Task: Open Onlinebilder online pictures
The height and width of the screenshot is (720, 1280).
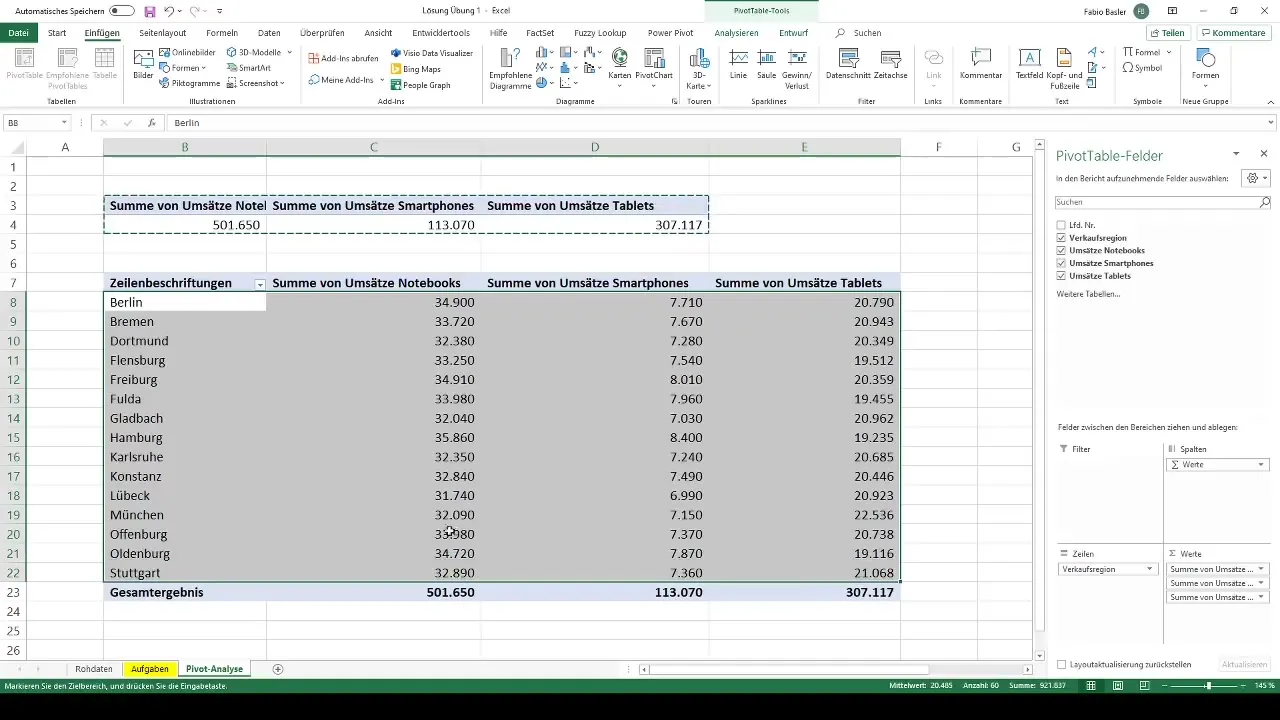Action: pyautogui.click(x=187, y=51)
